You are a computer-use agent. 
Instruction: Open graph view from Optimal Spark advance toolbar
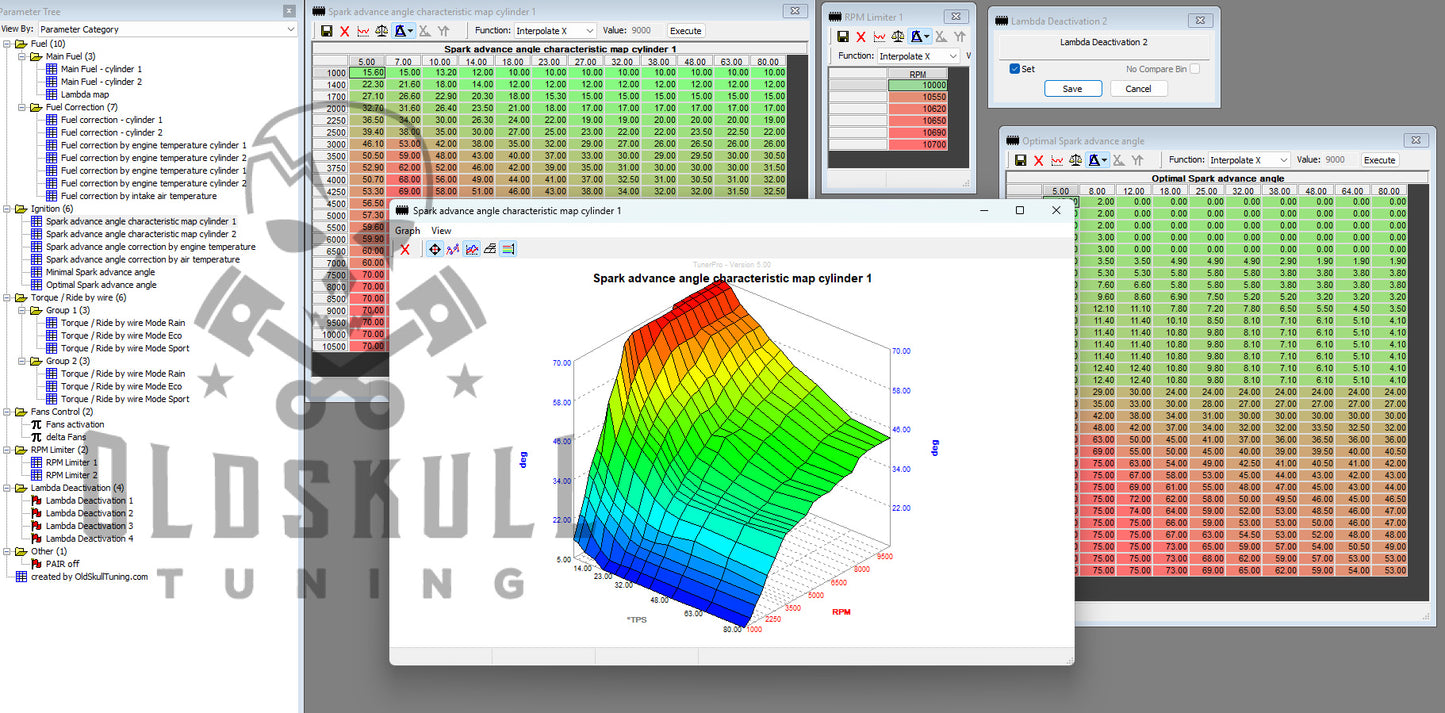pyautogui.click(x=1057, y=160)
